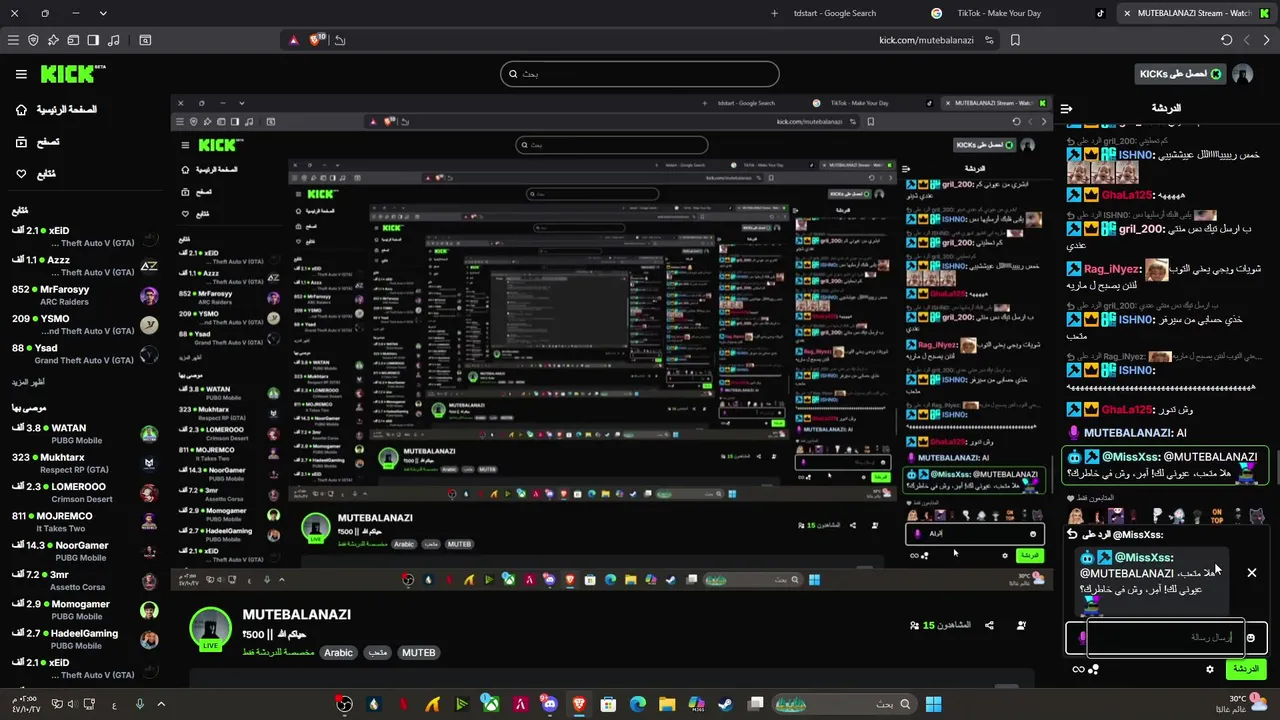
Task: Expand show more followed channels
Action: [x=29, y=383]
